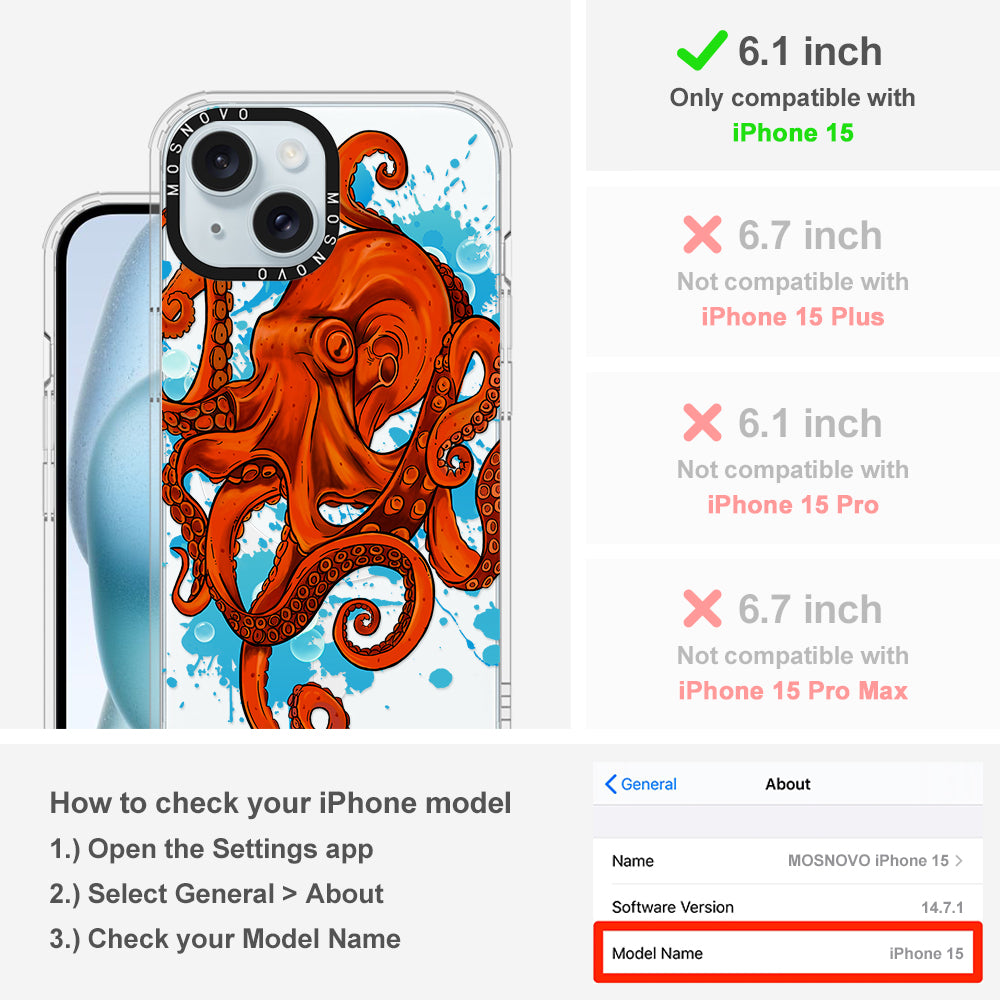Click the red X beside iPhone 15 Pro
This screenshot has height=1000, width=1000.
click(702, 422)
